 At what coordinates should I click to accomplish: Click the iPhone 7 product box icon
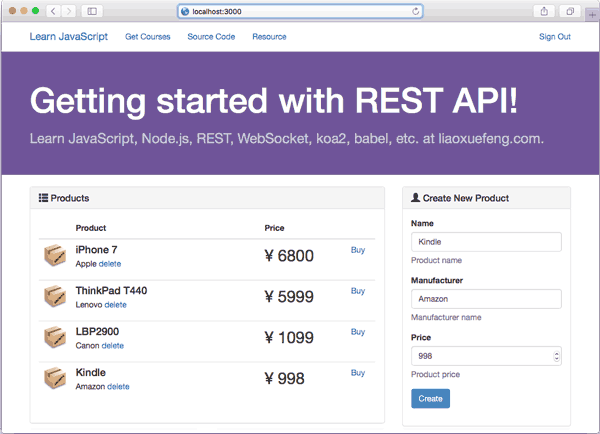pyautogui.click(x=54, y=256)
